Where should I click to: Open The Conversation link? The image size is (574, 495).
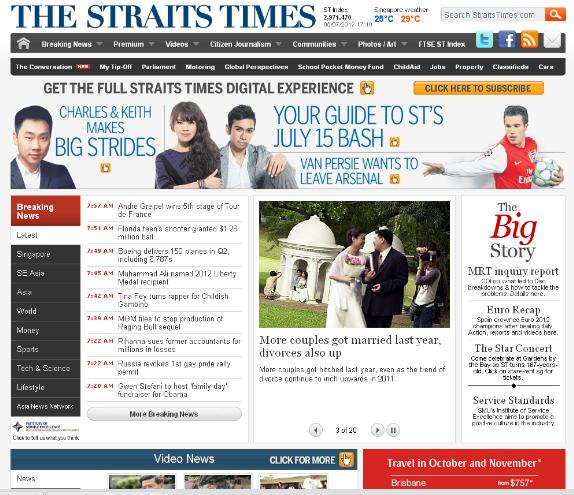[x=44, y=67]
